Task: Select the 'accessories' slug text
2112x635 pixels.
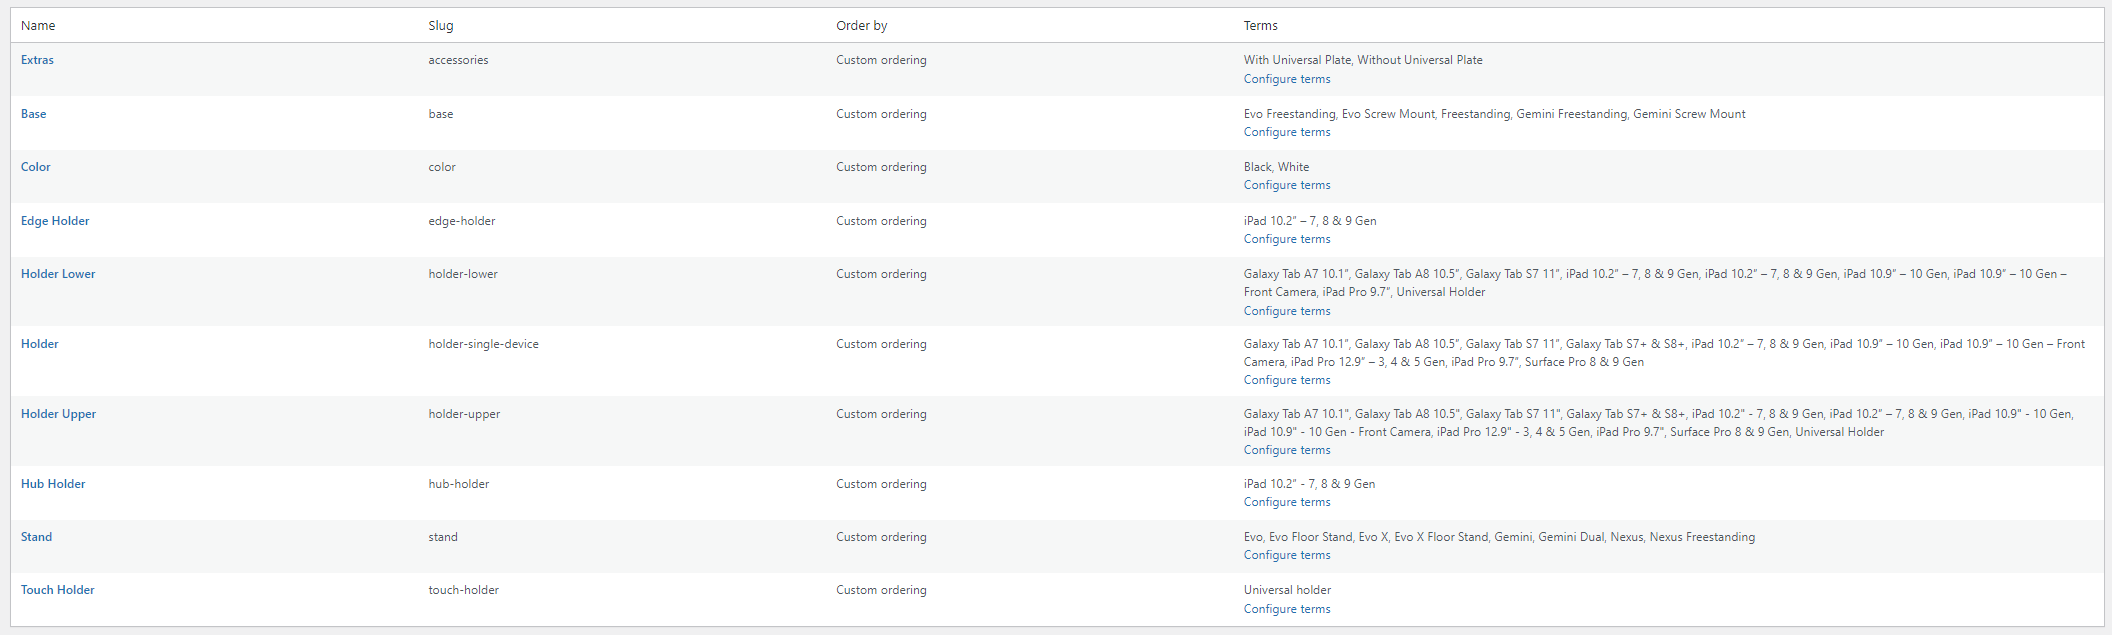Action: [459, 60]
